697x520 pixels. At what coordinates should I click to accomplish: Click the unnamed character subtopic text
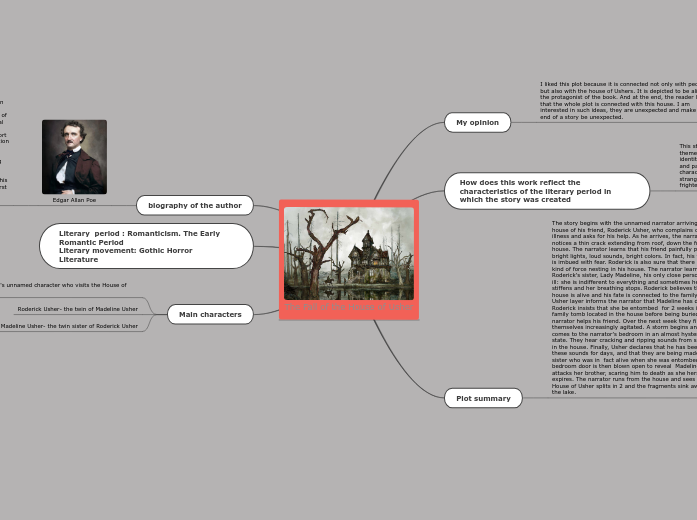pos(62,285)
